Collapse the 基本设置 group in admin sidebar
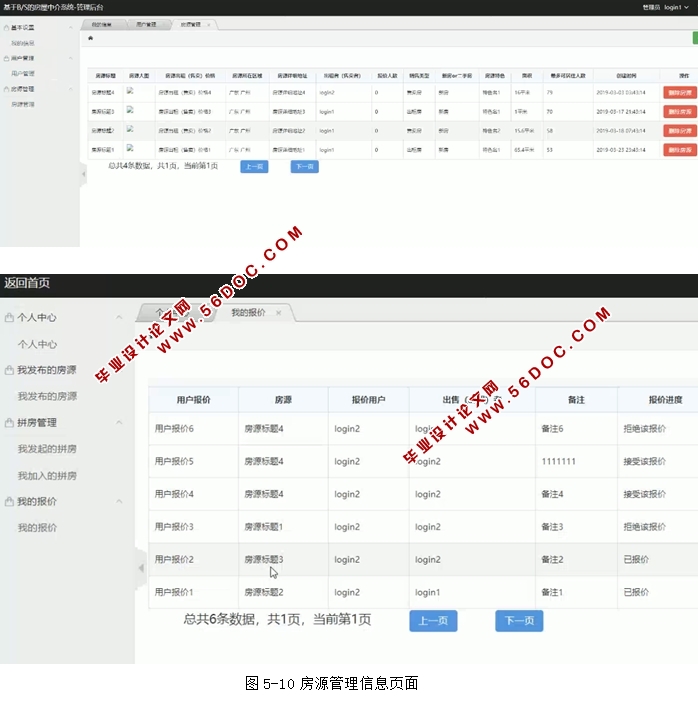 click(x=71, y=27)
